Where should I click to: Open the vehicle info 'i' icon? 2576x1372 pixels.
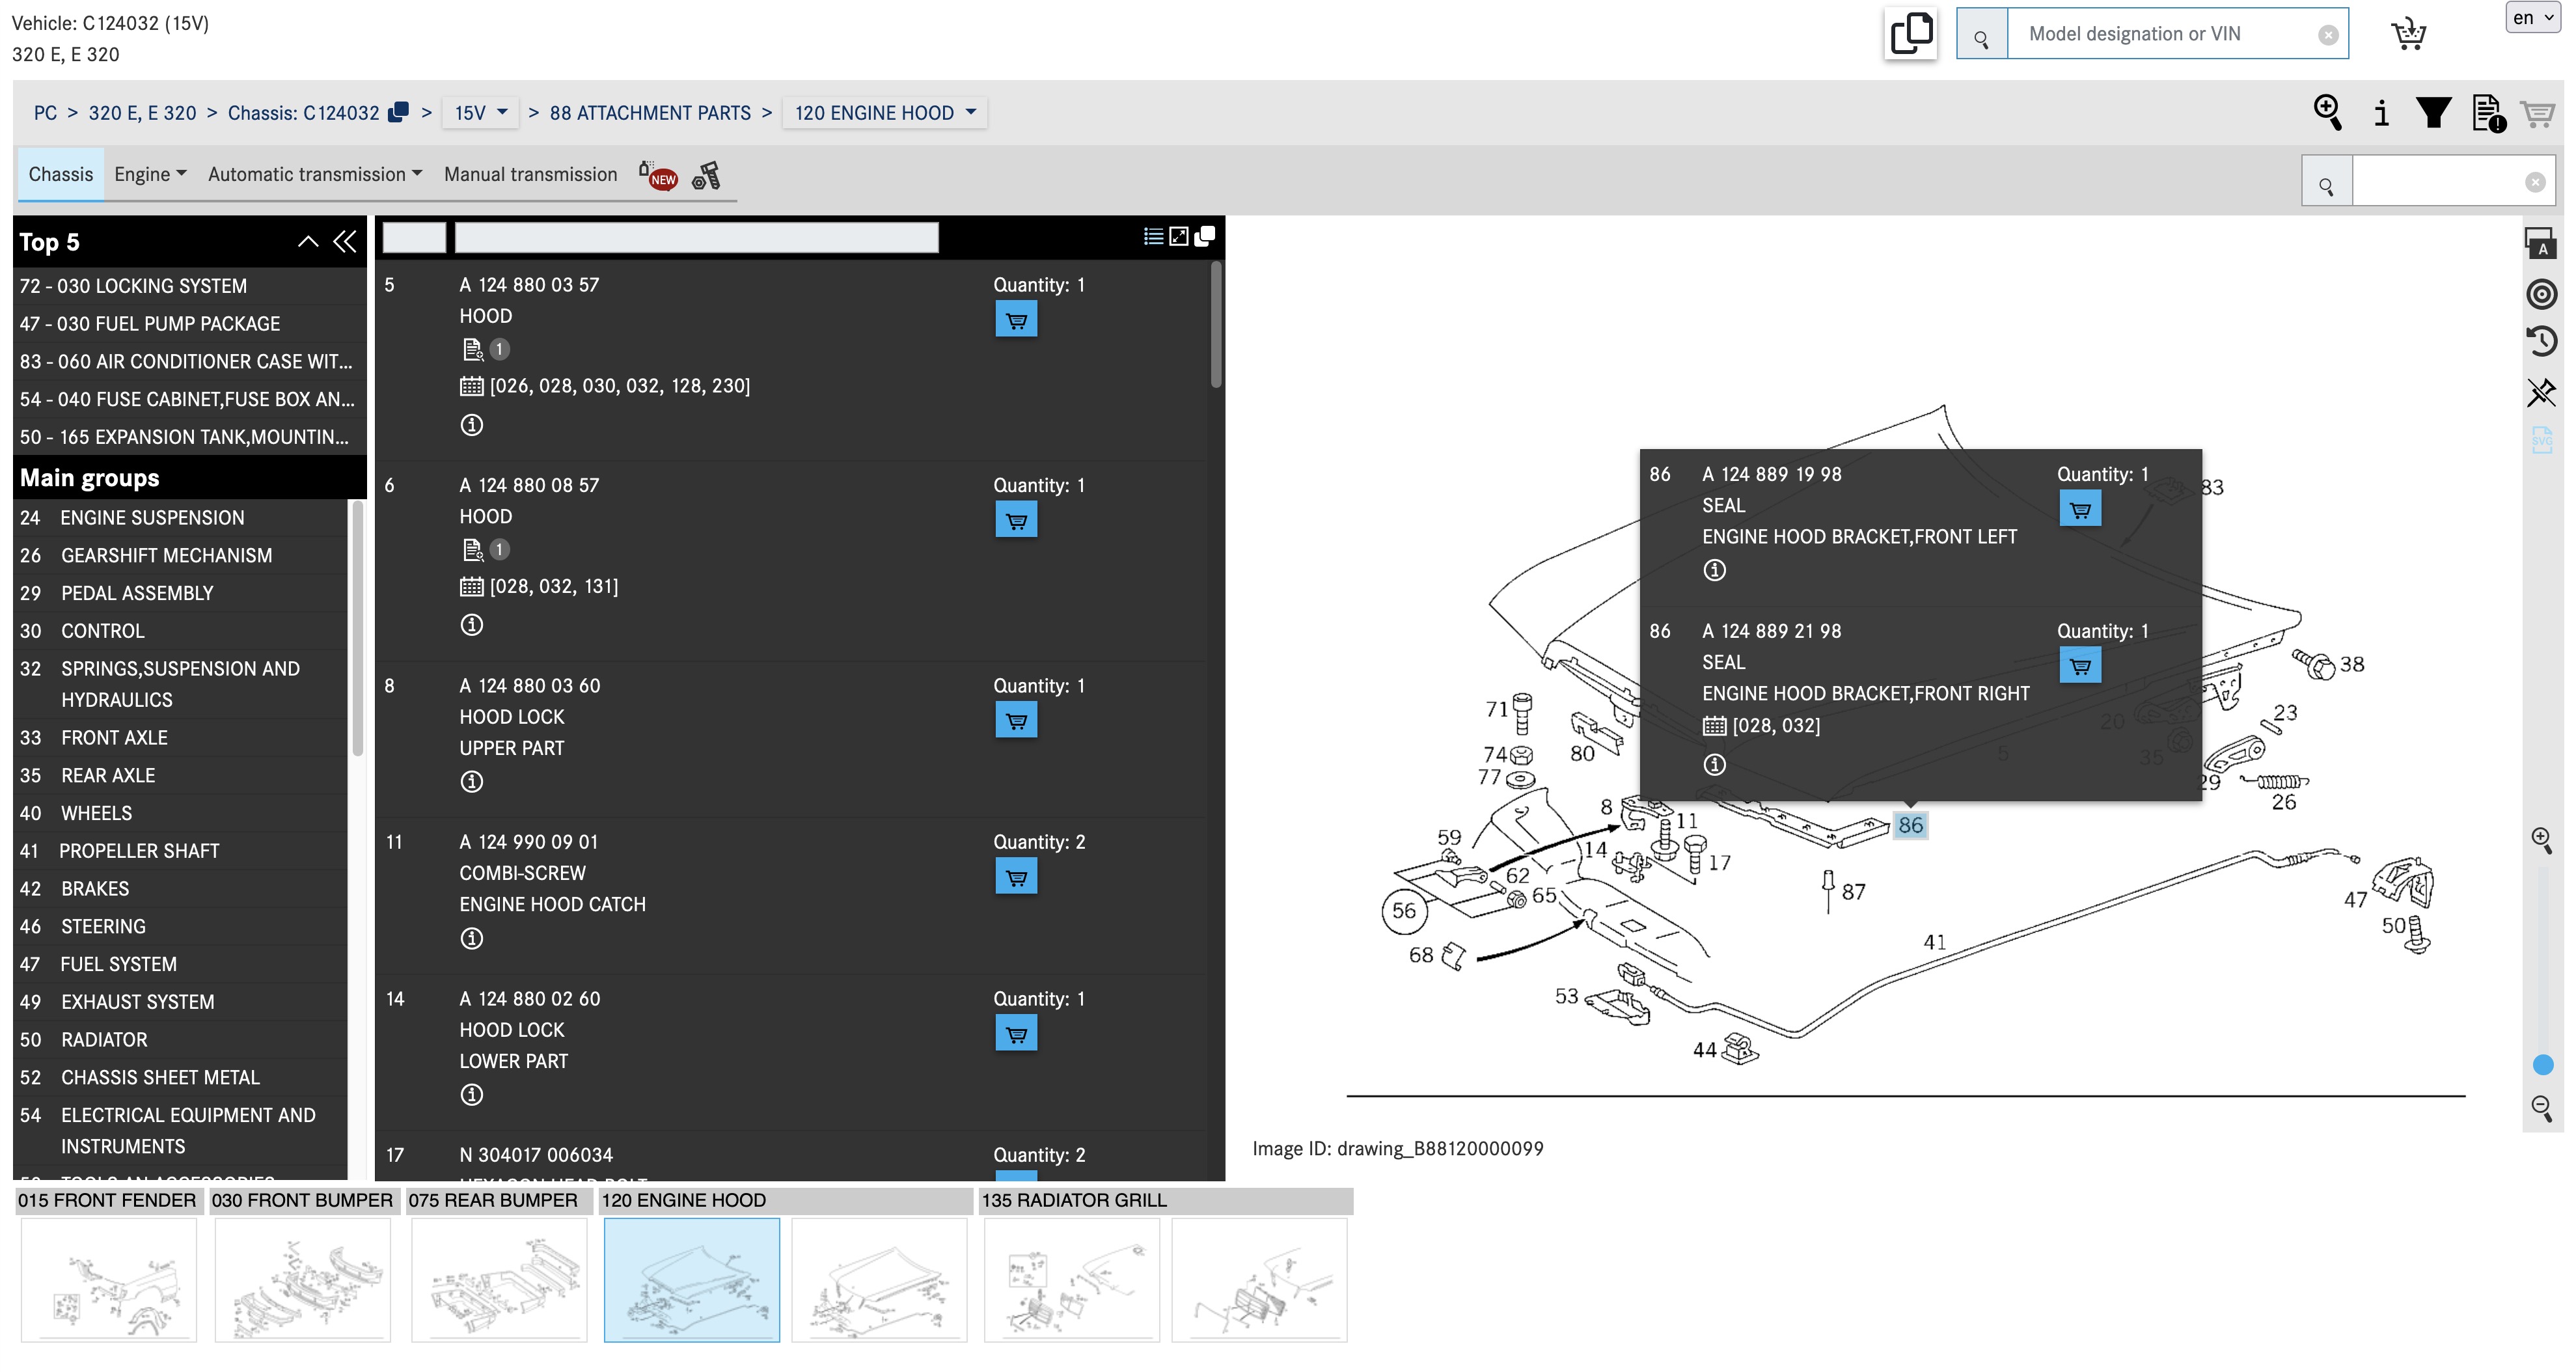(x=2382, y=113)
